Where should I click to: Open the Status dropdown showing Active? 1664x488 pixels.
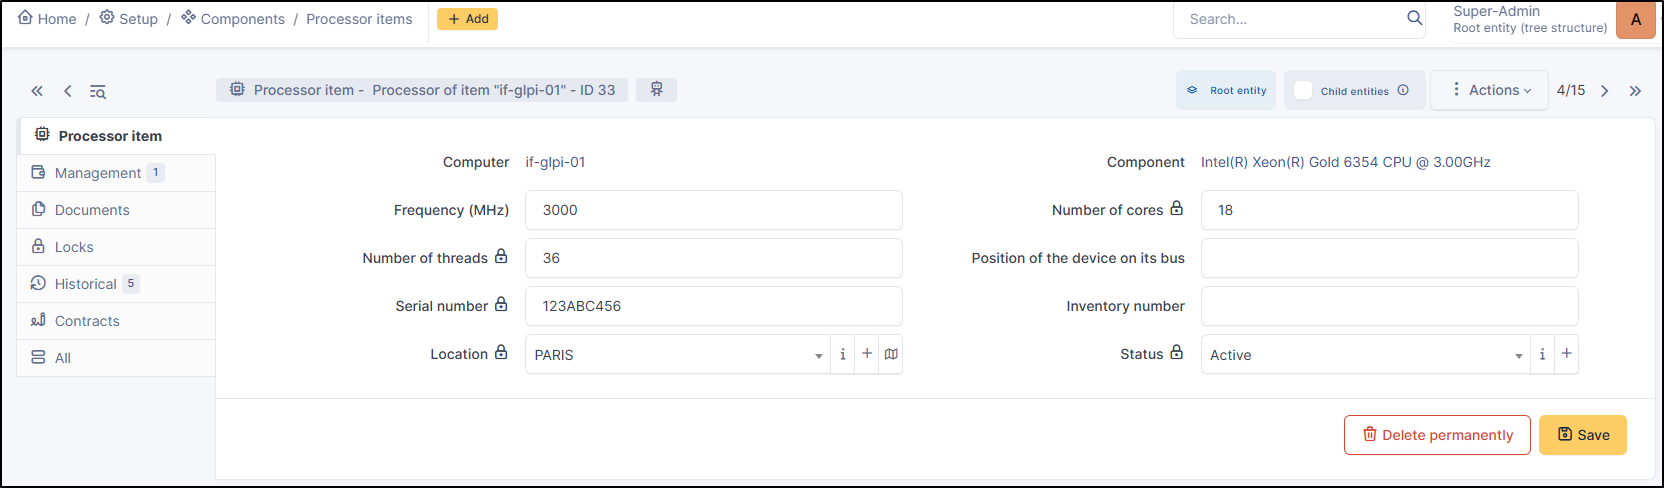click(x=1364, y=355)
